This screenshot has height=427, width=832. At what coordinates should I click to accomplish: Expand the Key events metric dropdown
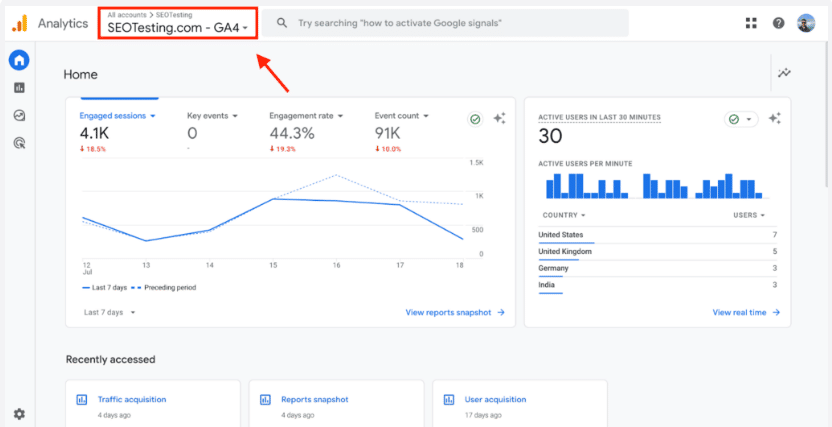pos(212,116)
